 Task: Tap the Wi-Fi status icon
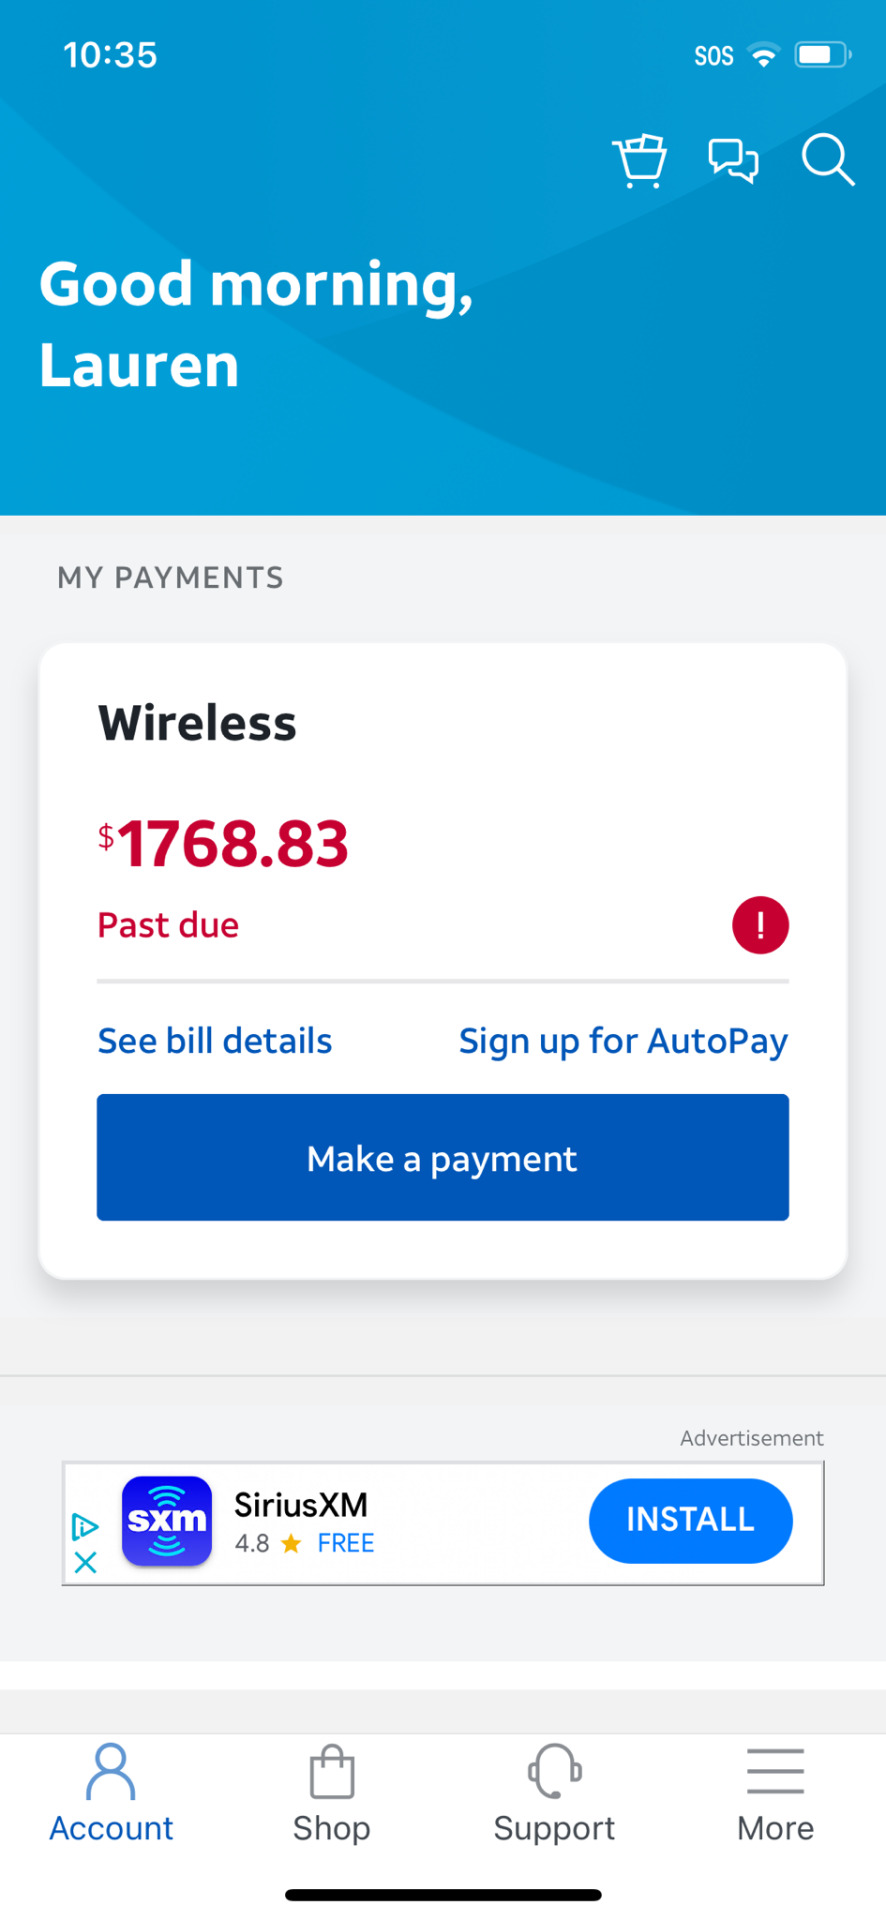(764, 55)
